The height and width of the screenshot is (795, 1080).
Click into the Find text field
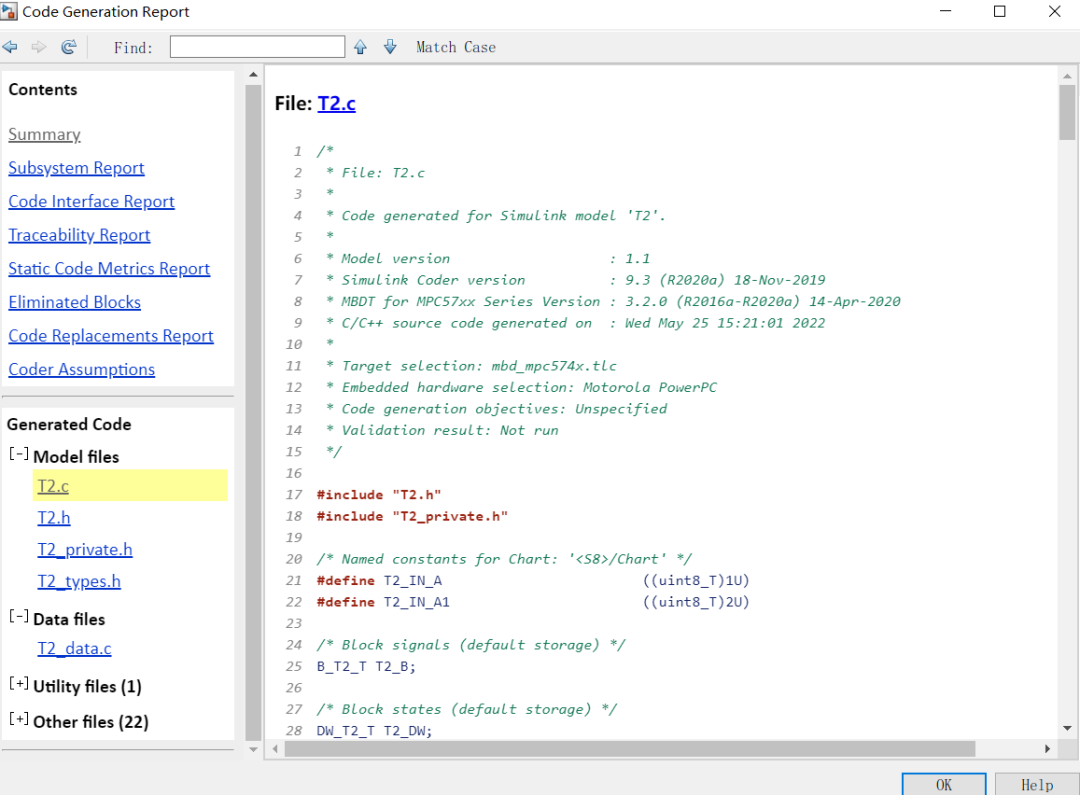tap(257, 47)
